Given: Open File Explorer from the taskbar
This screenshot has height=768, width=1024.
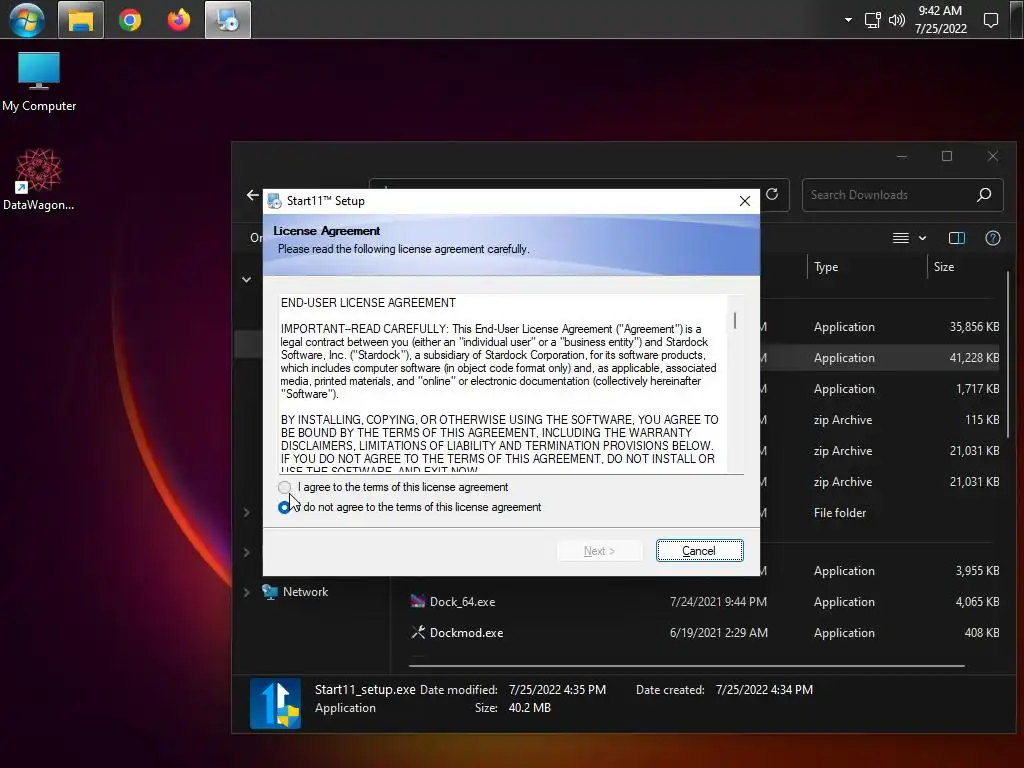Looking at the screenshot, I should click(x=81, y=20).
